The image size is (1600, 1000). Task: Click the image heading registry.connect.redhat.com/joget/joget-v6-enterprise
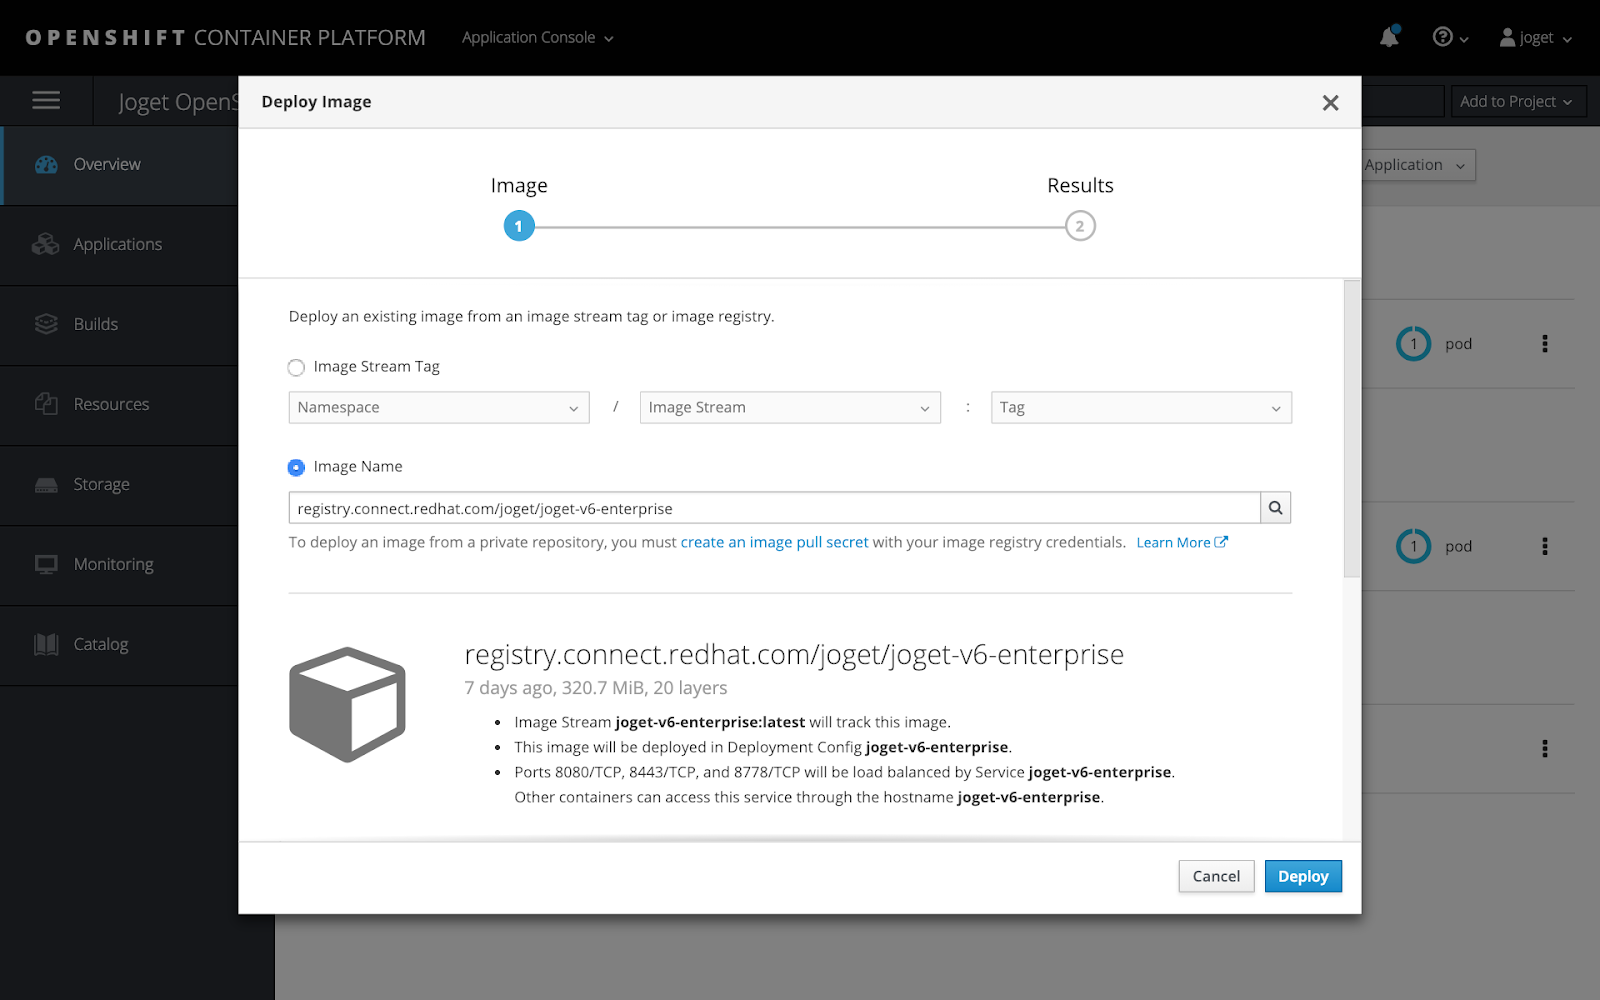click(794, 654)
